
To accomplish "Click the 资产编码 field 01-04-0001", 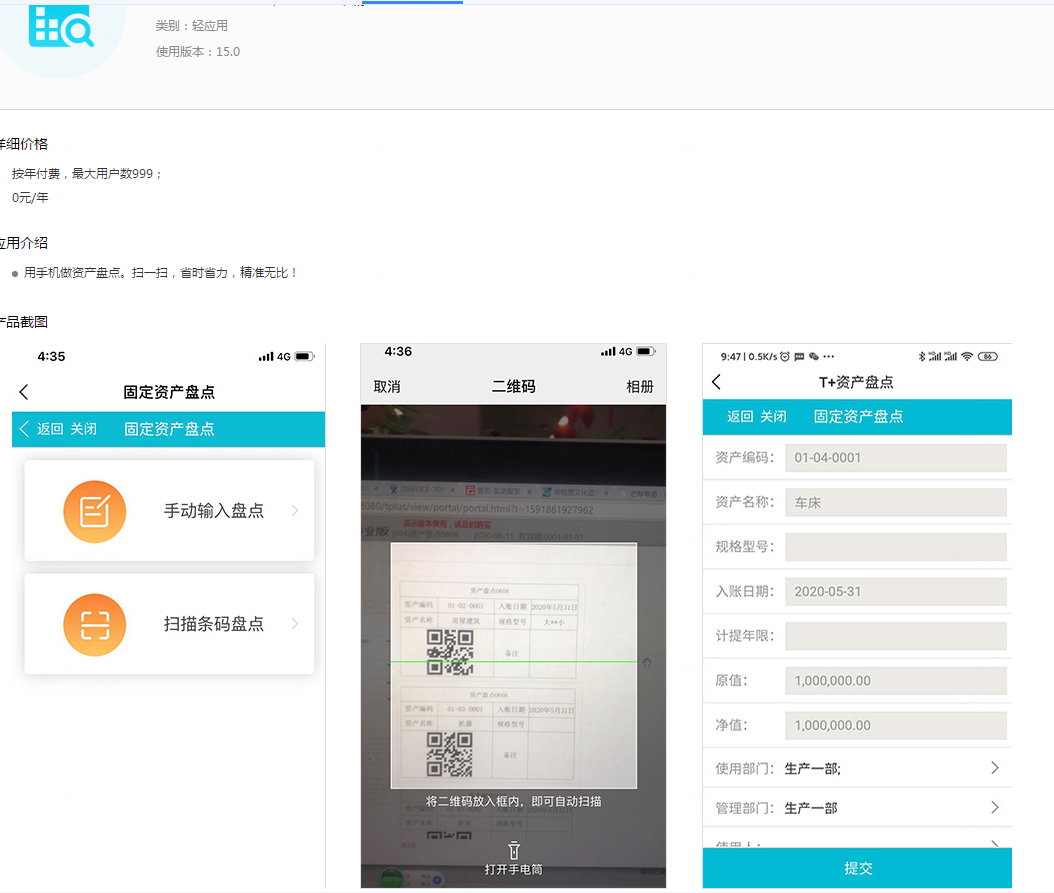I will tap(896, 458).
